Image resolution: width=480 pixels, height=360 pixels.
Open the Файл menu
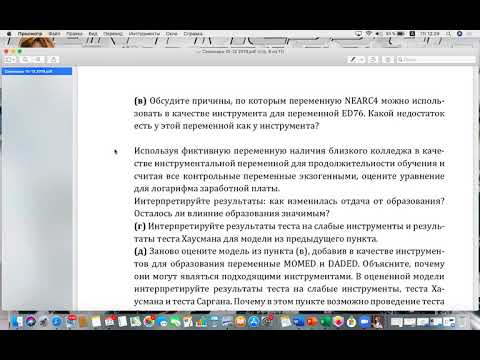click(x=54, y=34)
